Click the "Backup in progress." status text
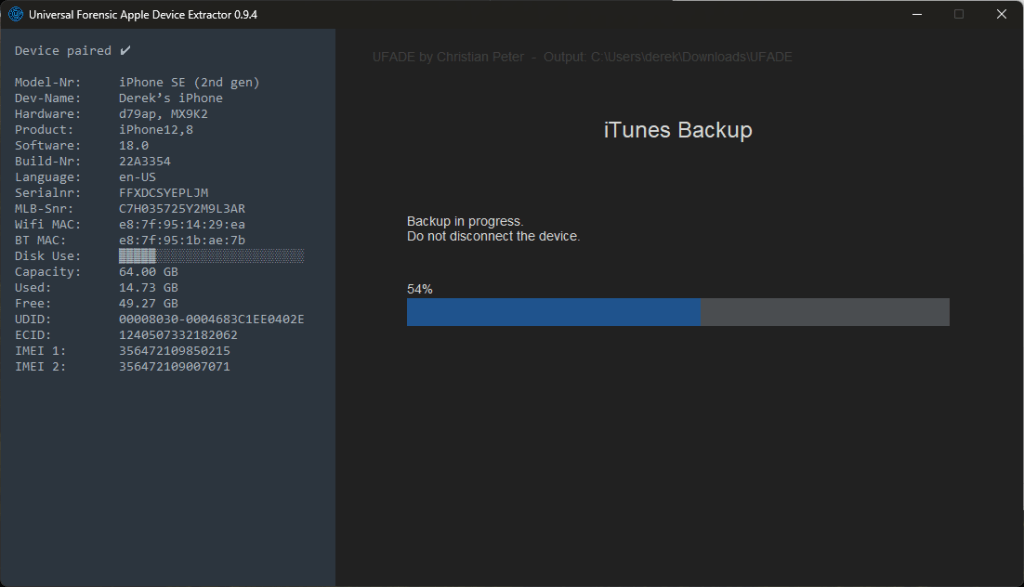This screenshot has width=1024, height=587. click(464, 221)
